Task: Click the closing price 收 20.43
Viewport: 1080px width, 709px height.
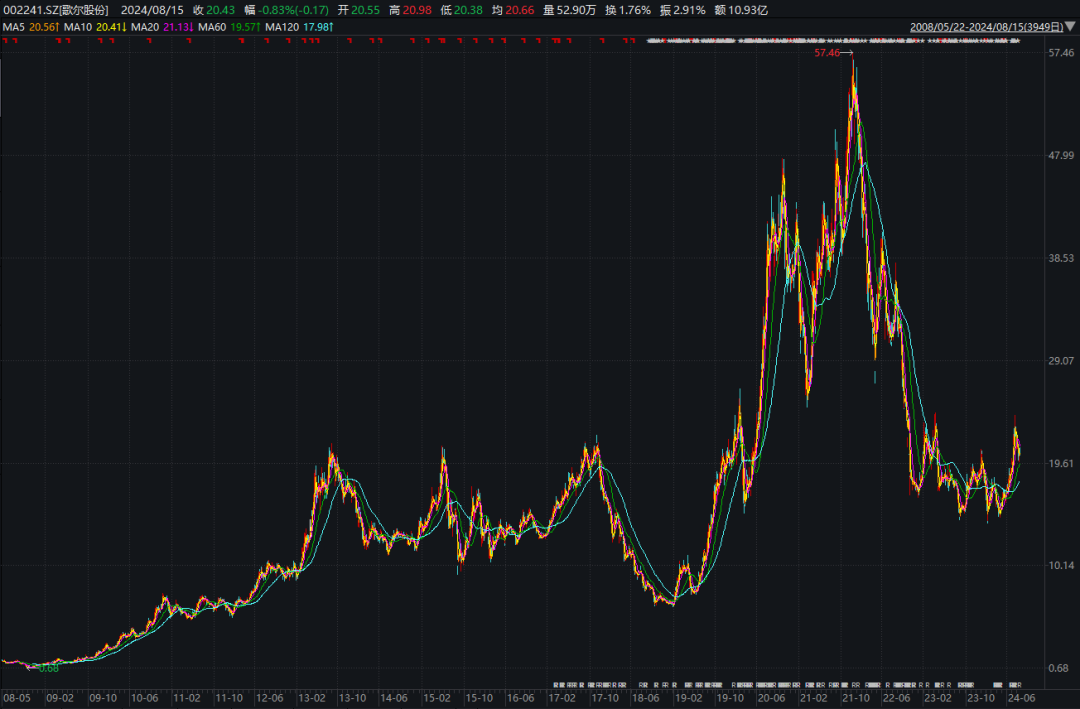Action: point(214,10)
